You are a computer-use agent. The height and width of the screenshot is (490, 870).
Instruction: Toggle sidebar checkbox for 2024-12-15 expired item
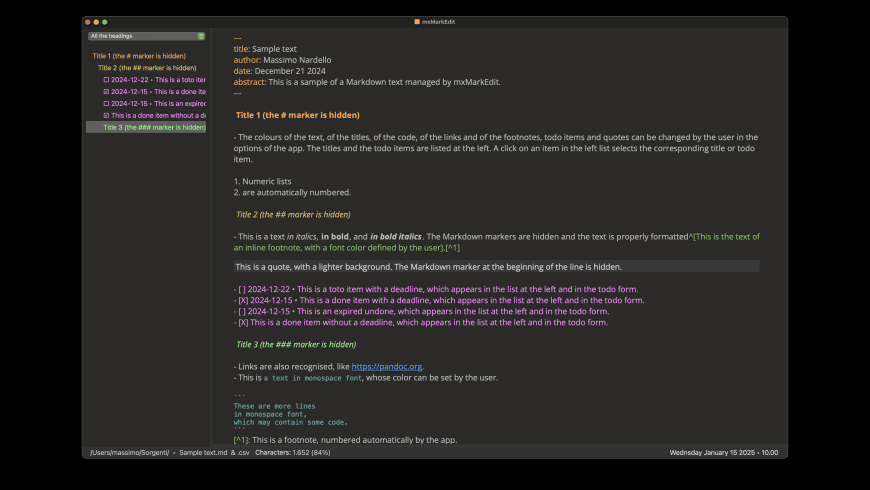pos(107,104)
